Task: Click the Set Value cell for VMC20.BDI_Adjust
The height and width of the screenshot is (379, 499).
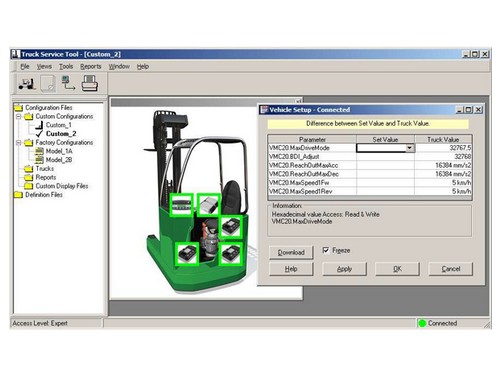Action: 385,157
